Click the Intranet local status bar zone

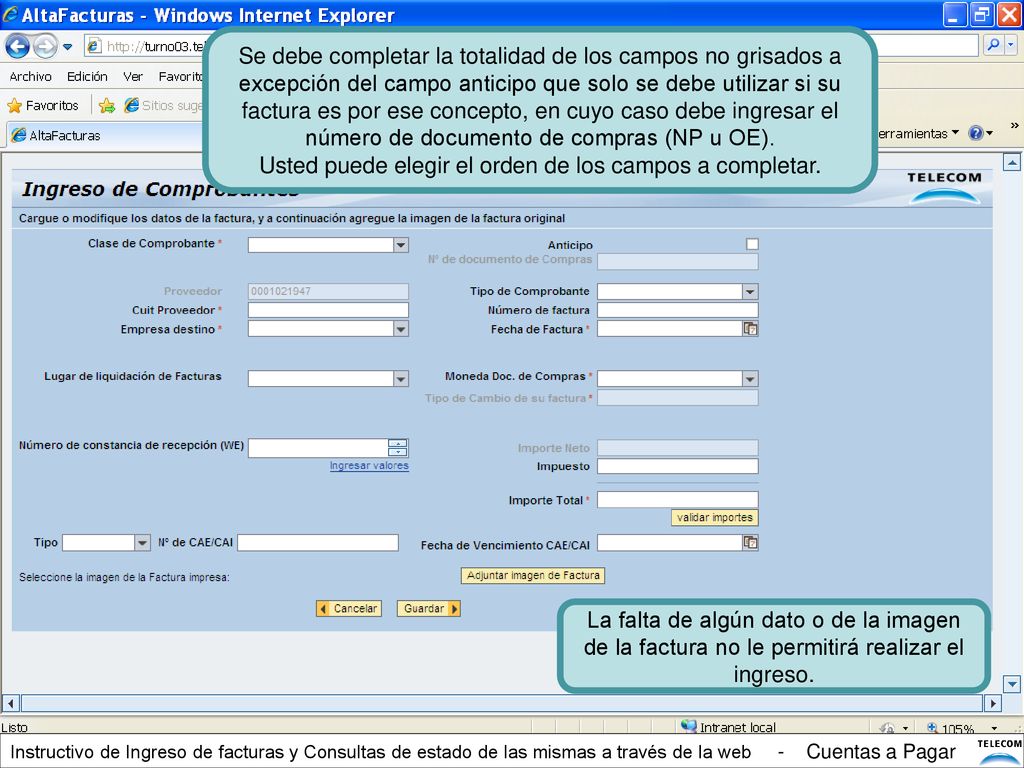point(728,727)
